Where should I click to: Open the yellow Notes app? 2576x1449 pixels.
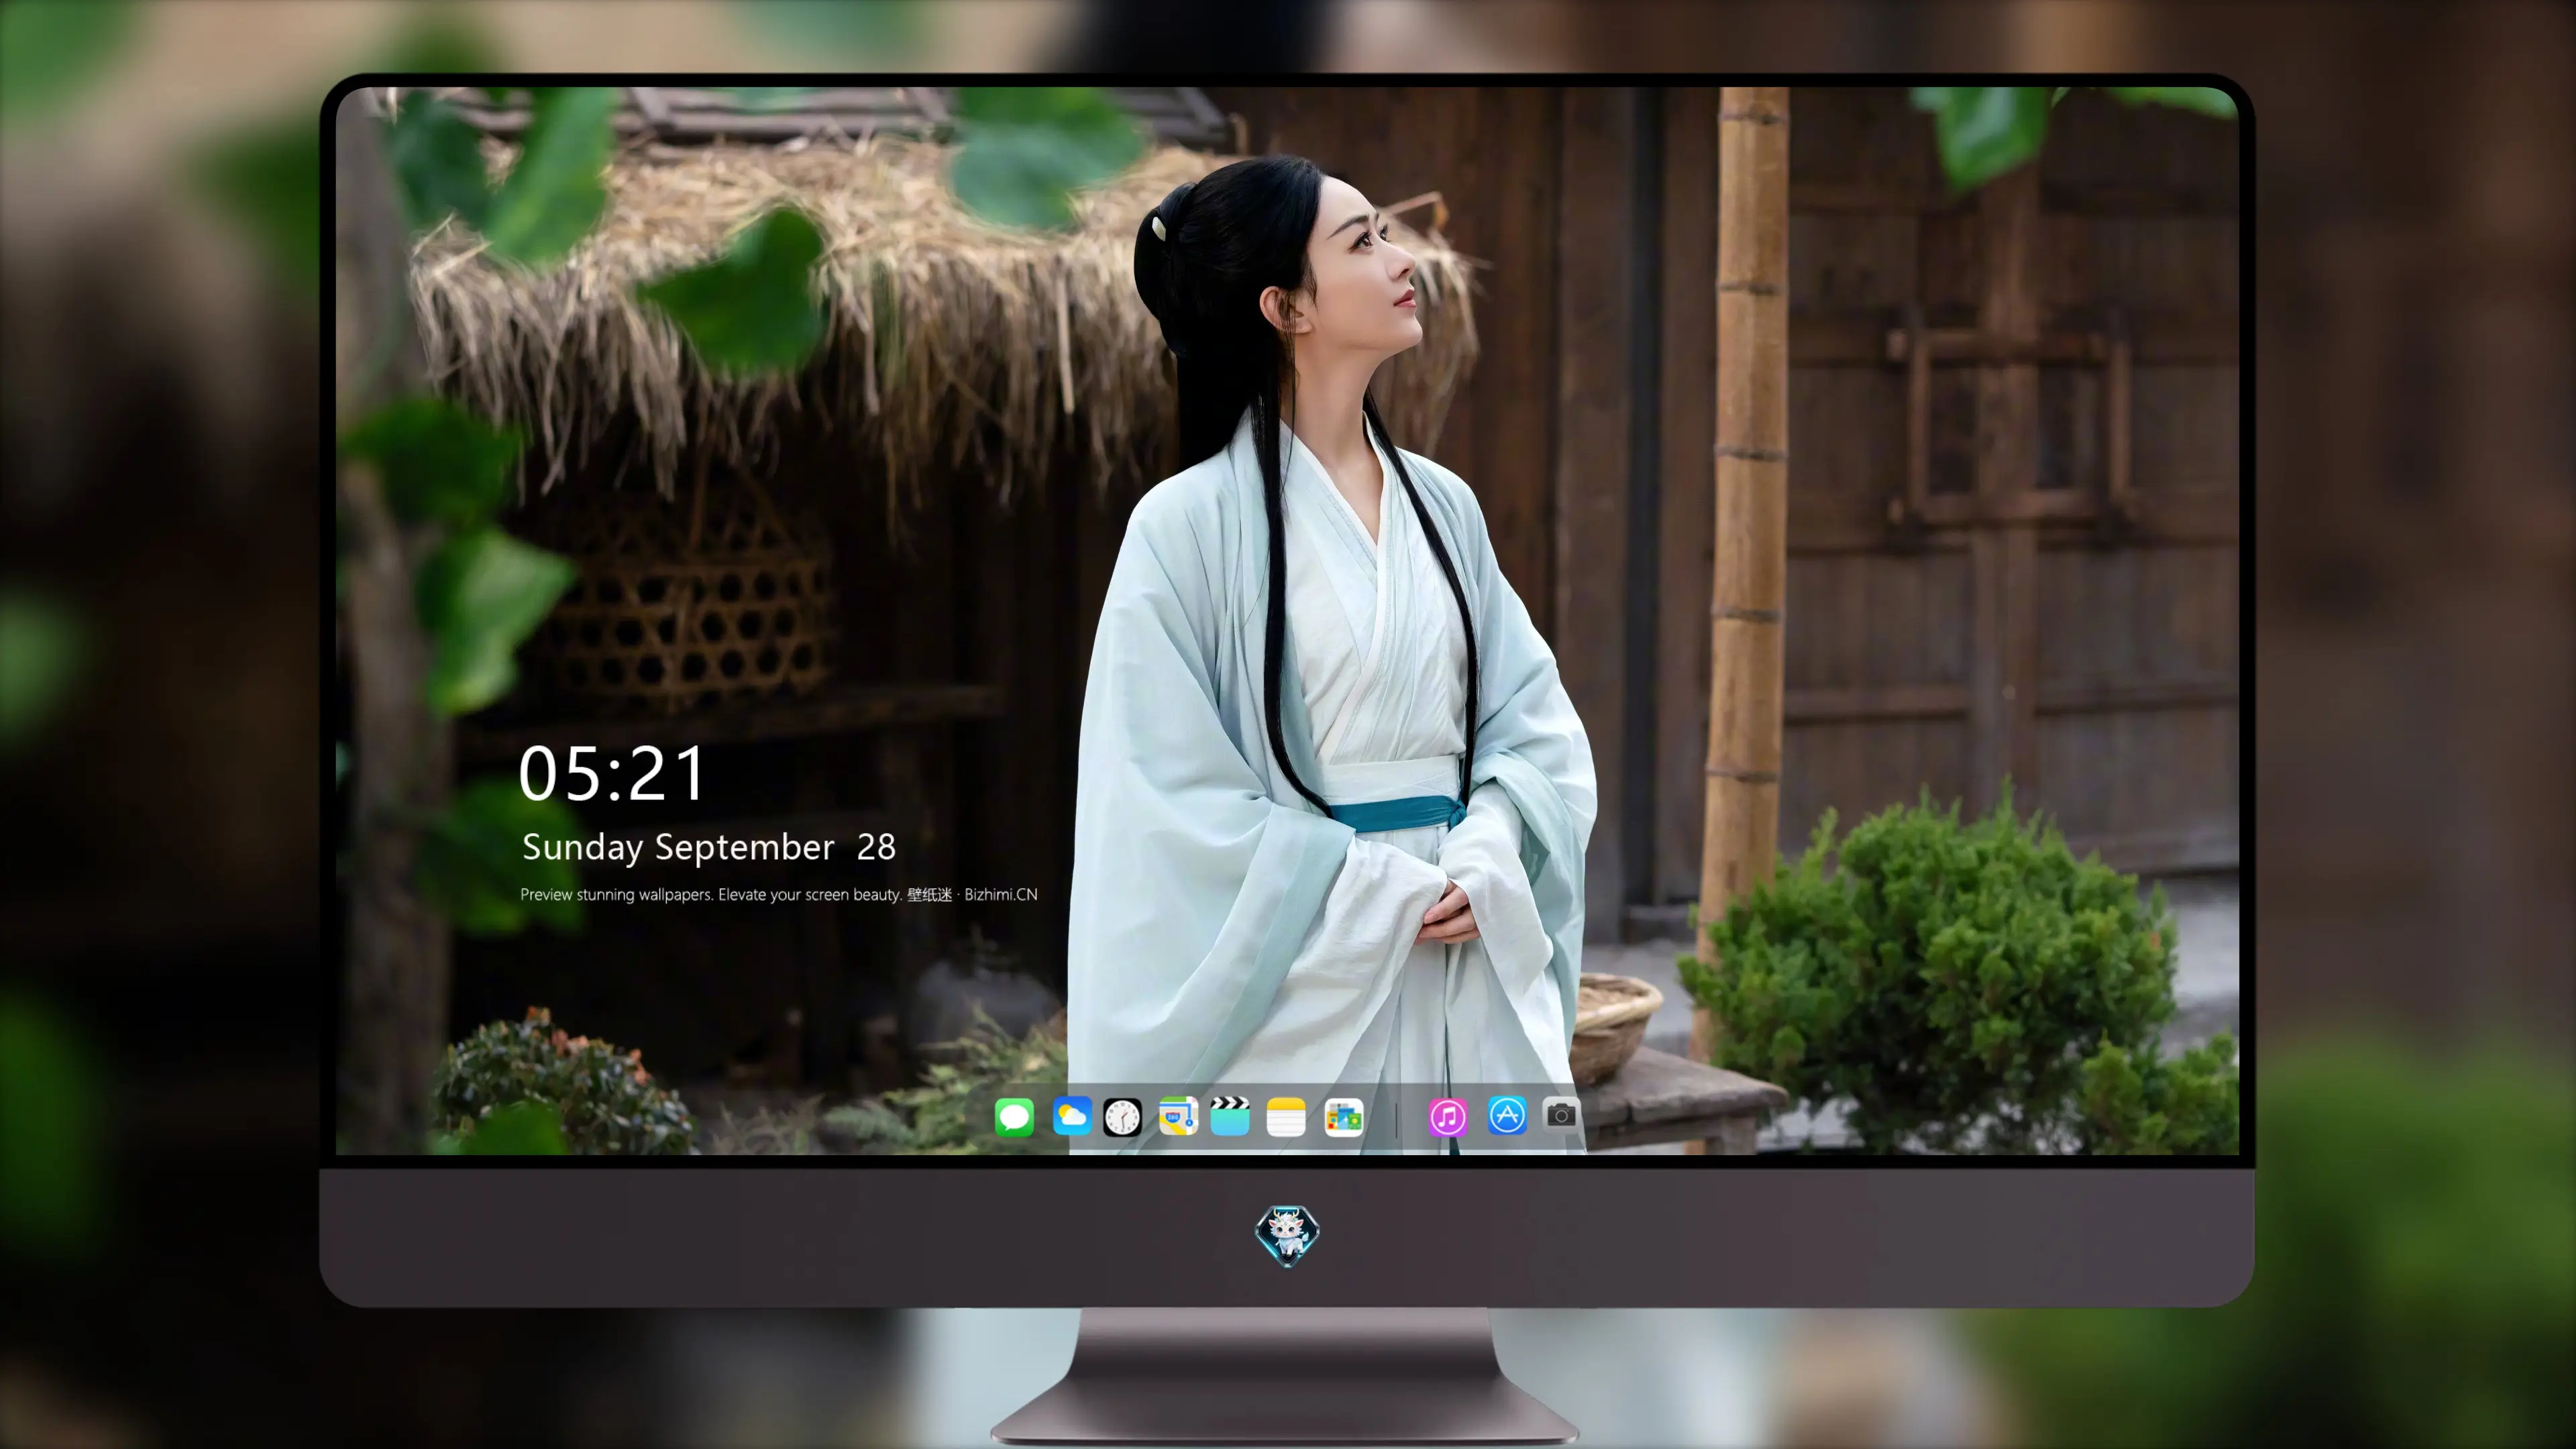pyautogui.click(x=1286, y=1117)
